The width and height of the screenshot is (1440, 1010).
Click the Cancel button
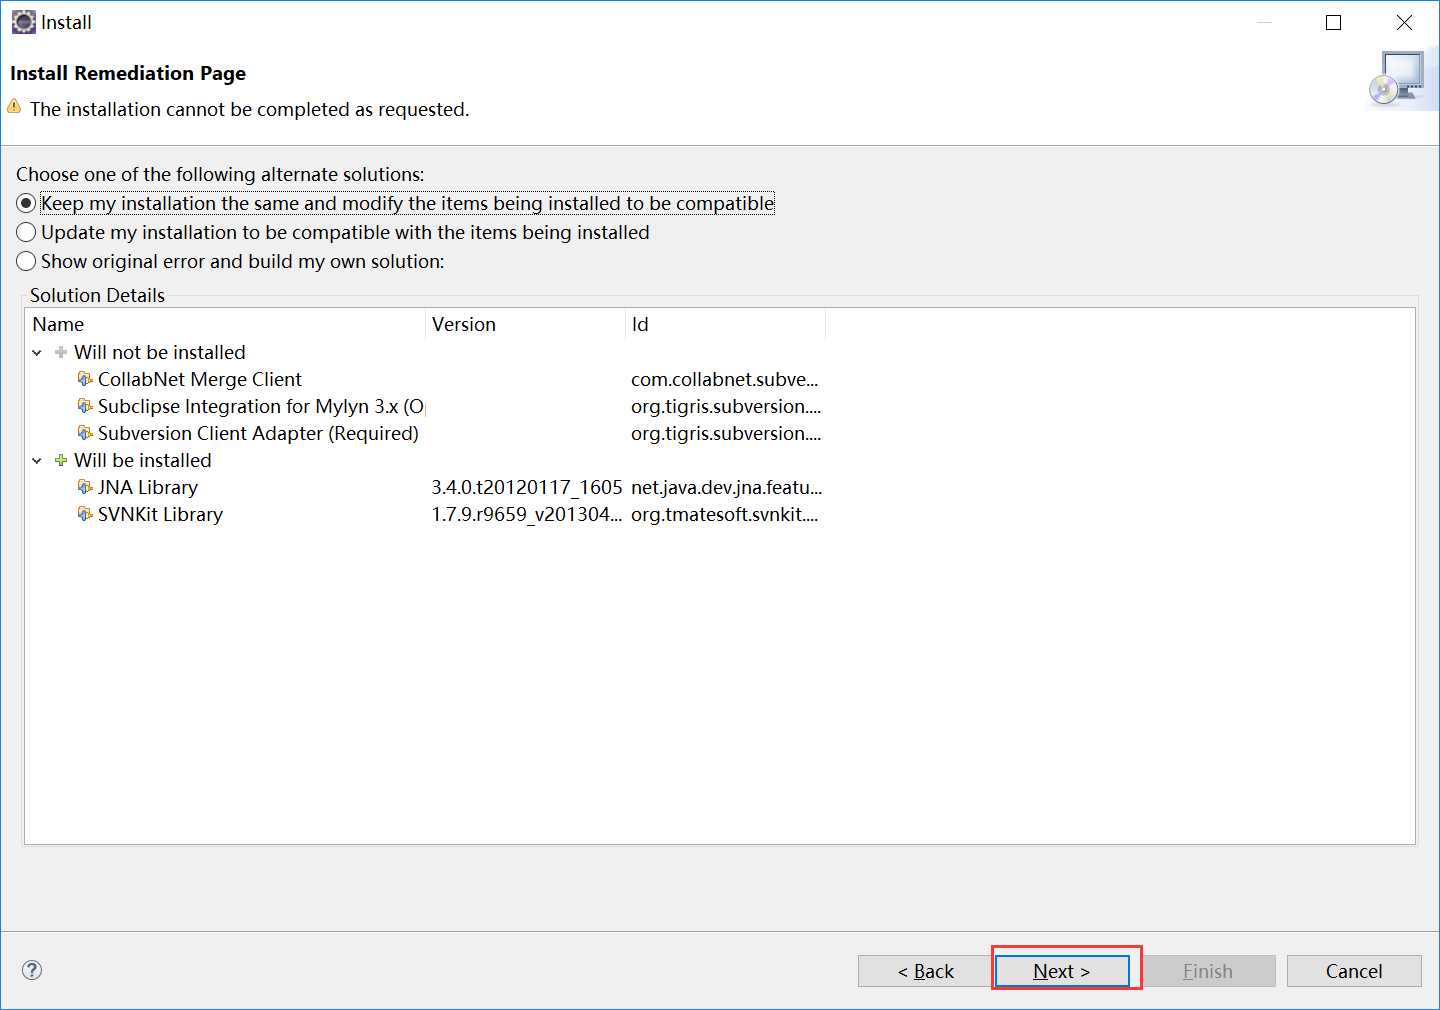coord(1354,971)
